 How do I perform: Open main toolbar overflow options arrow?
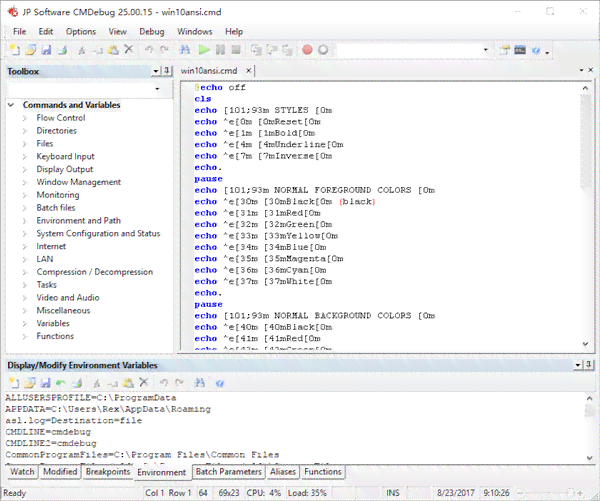[x=548, y=52]
